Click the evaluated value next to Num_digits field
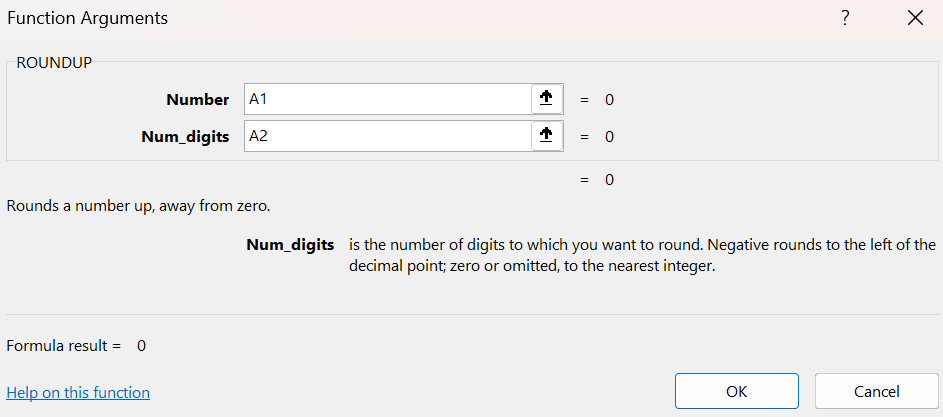The image size is (943, 417). click(x=609, y=137)
